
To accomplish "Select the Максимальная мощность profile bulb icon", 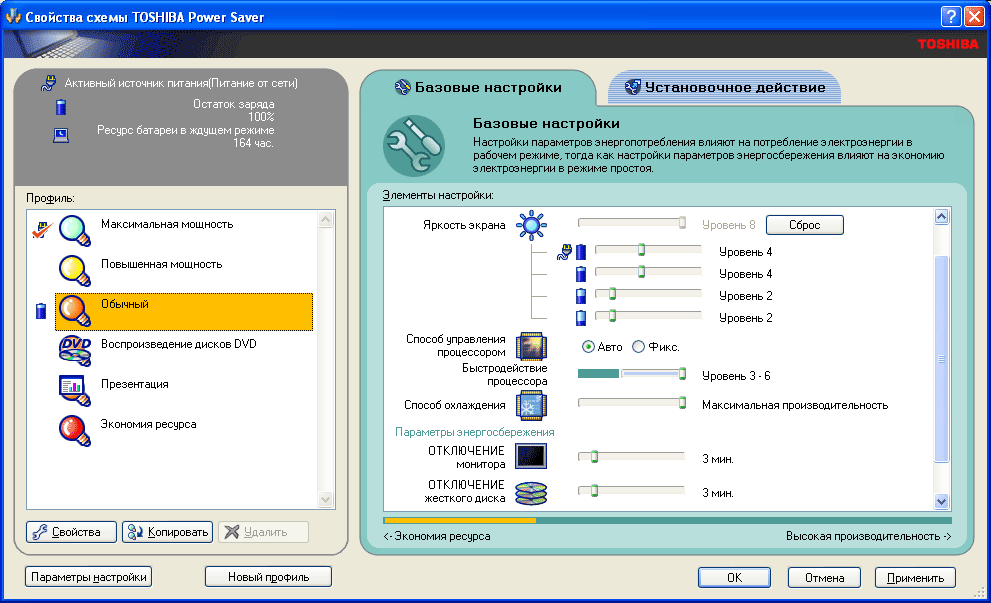I will point(75,231).
